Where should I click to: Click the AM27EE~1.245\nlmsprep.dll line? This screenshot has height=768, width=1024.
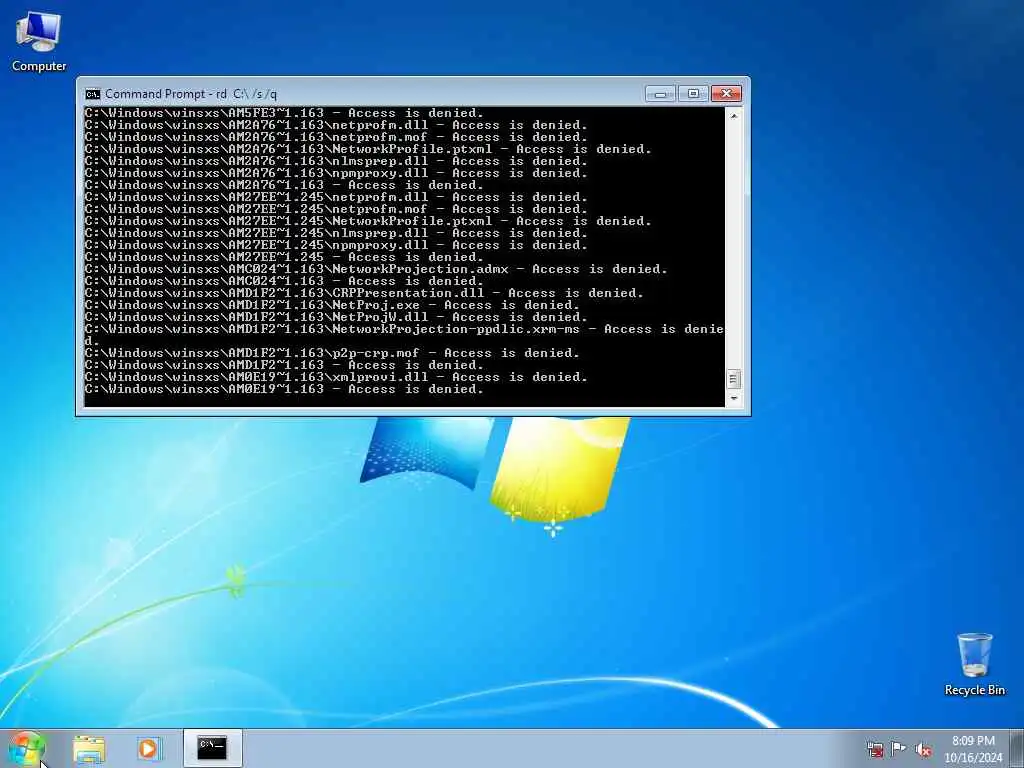coord(336,233)
